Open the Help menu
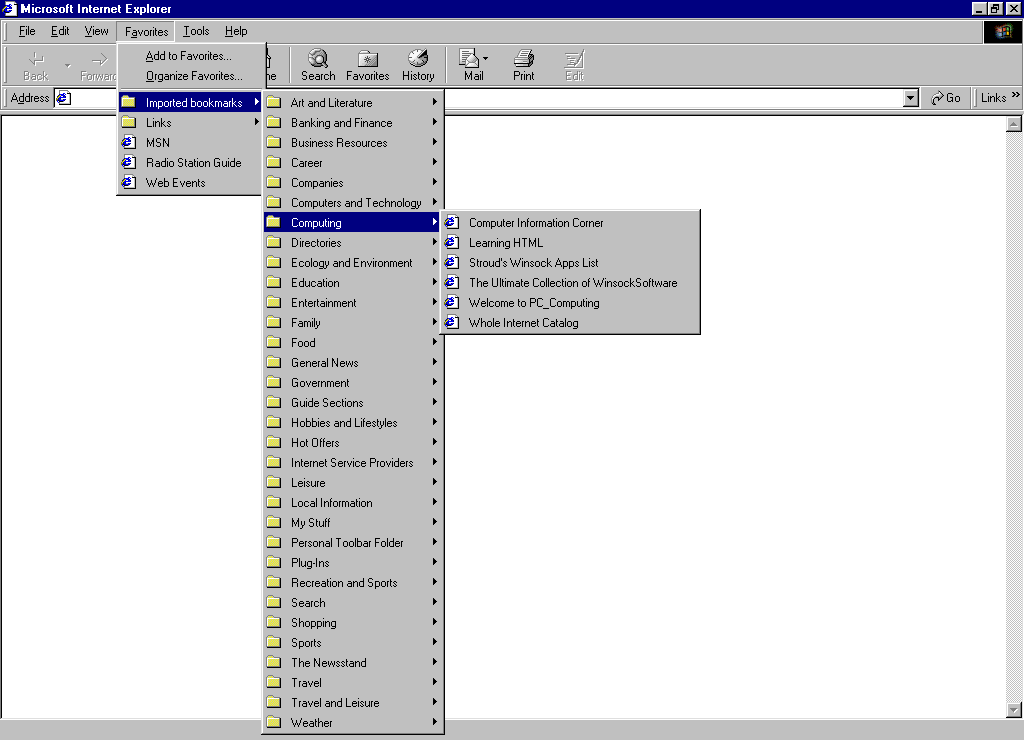The width and height of the screenshot is (1024, 740). [236, 31]
